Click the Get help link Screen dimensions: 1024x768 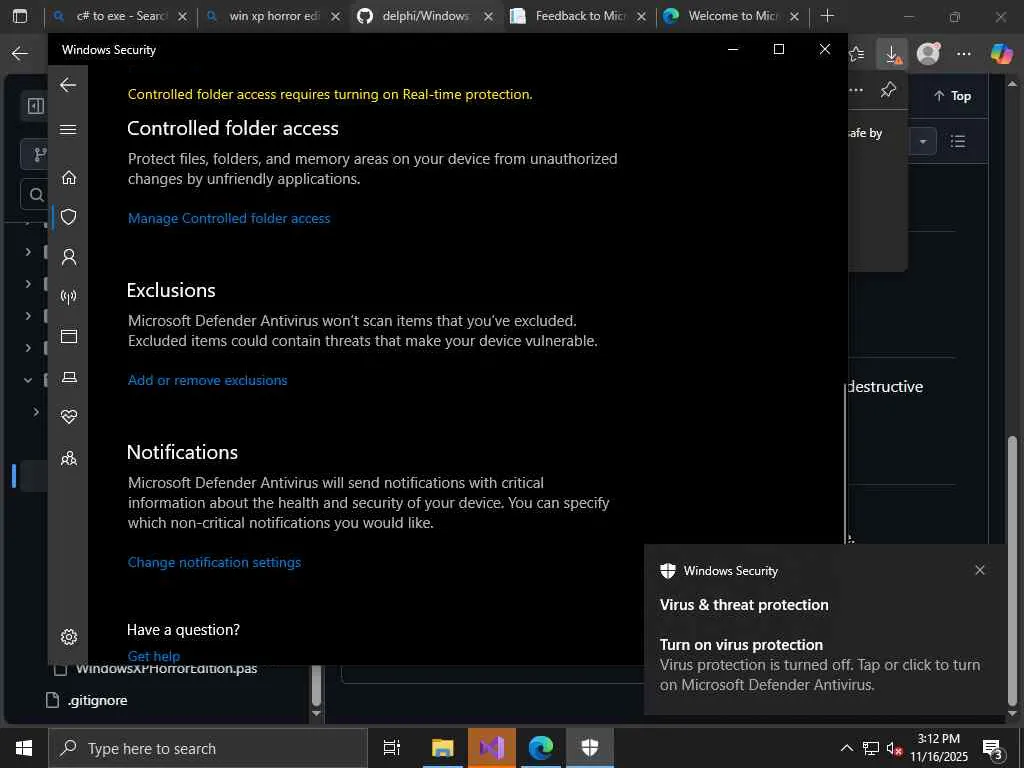(x=153, y=656)
